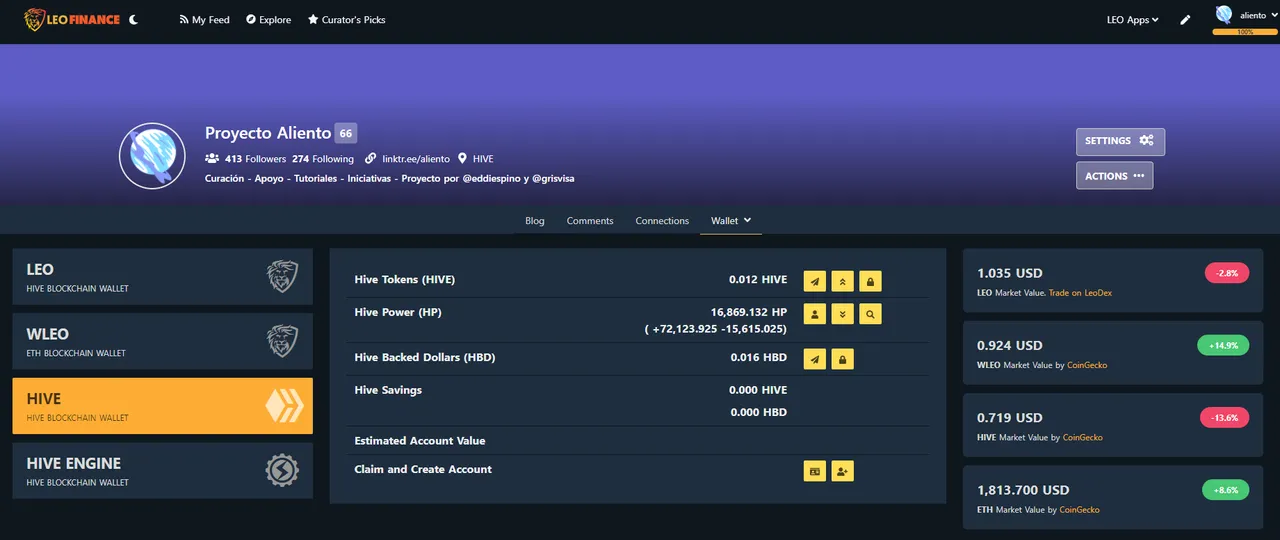Click the +14.9% WLEO change badge
Screen dimensions: 1280x540
click(x=1223, y=345)
